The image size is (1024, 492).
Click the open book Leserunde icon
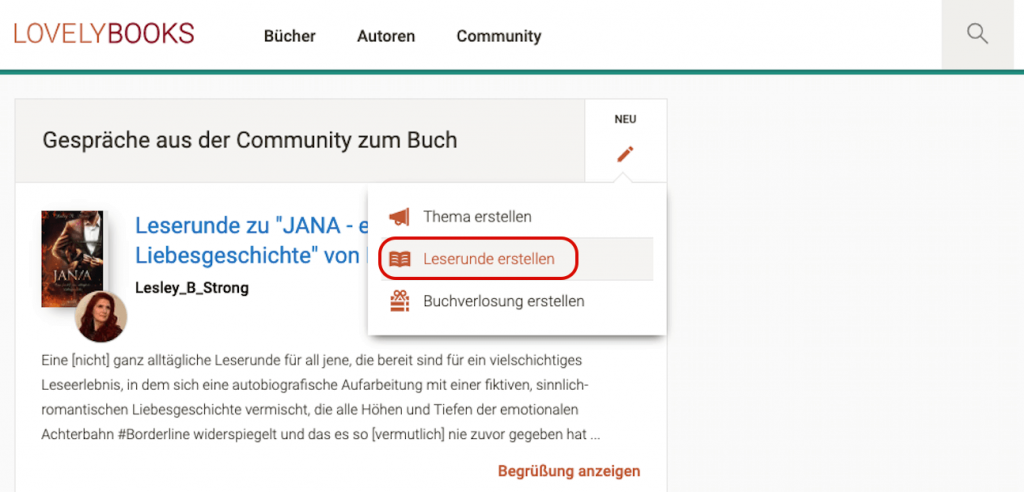click(400, 259)
